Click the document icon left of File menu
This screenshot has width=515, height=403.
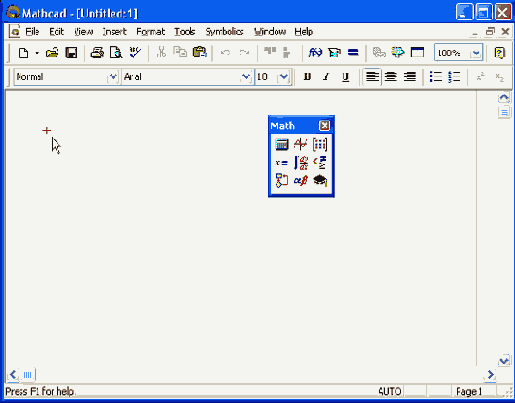(x=14, y=32)
